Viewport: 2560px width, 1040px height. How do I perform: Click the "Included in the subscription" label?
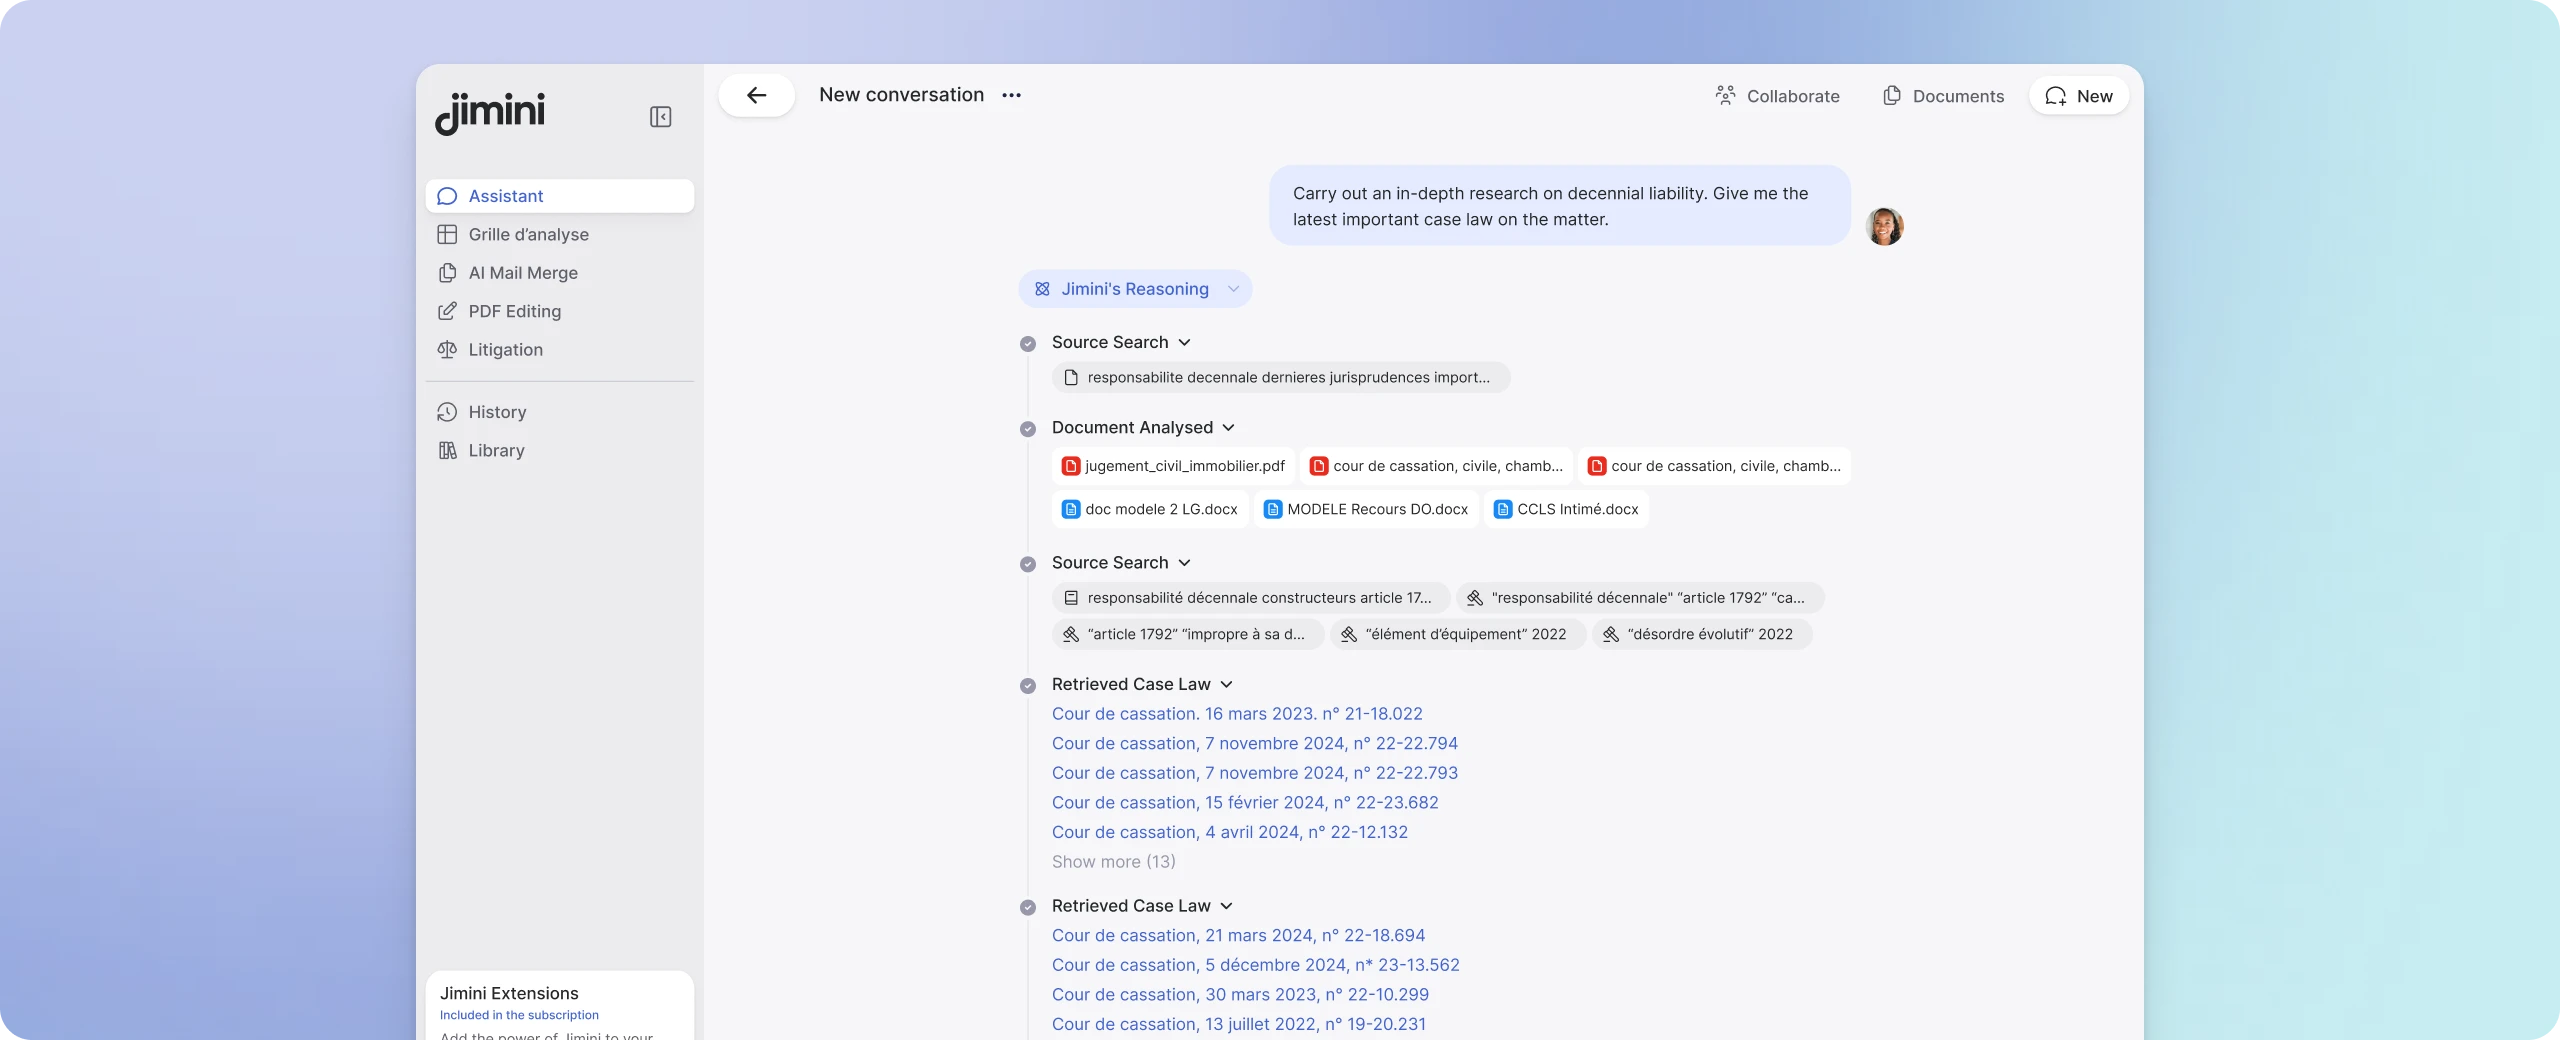[x=519, y=1015]
